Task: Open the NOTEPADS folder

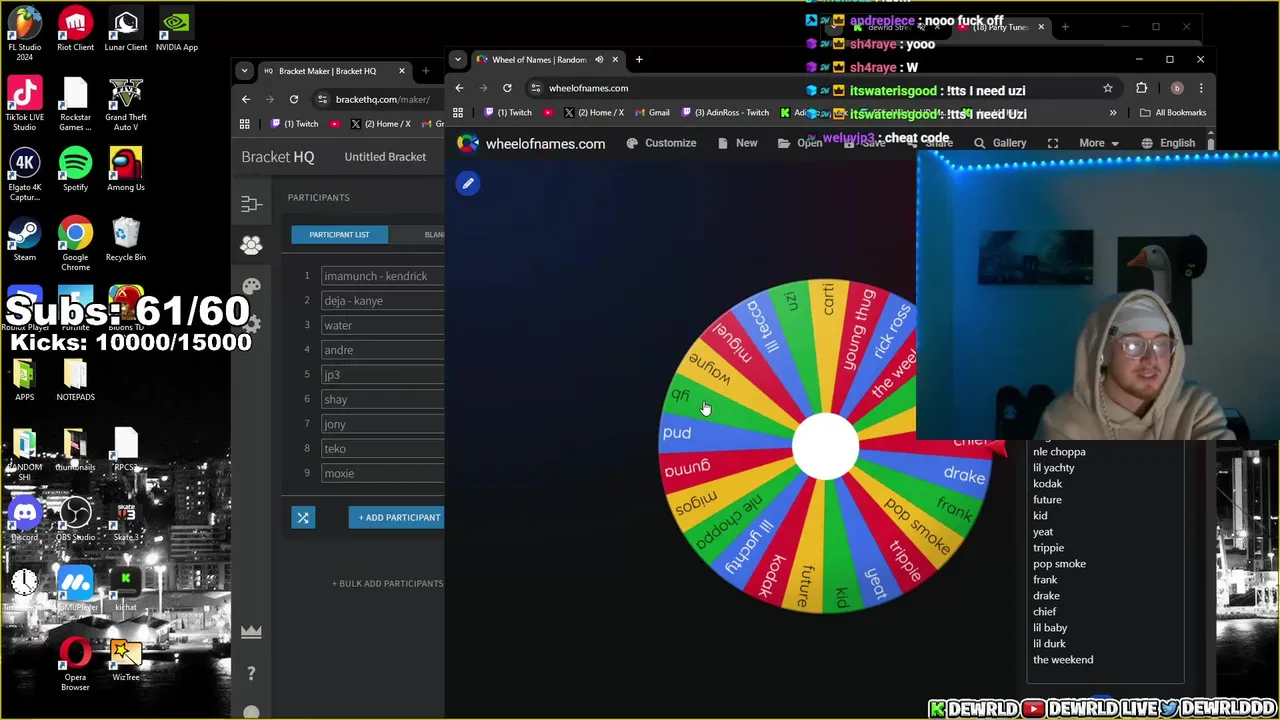Action: 75,380
